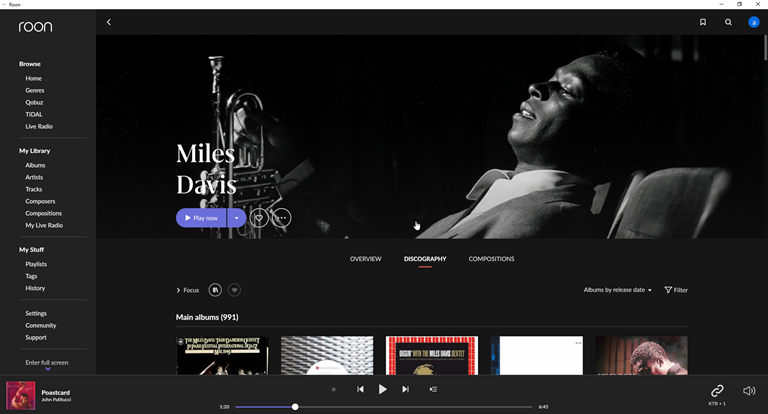Select the Discography tab
The width and height of the screenshot is (768, 414).
click(x=425, y=259)
